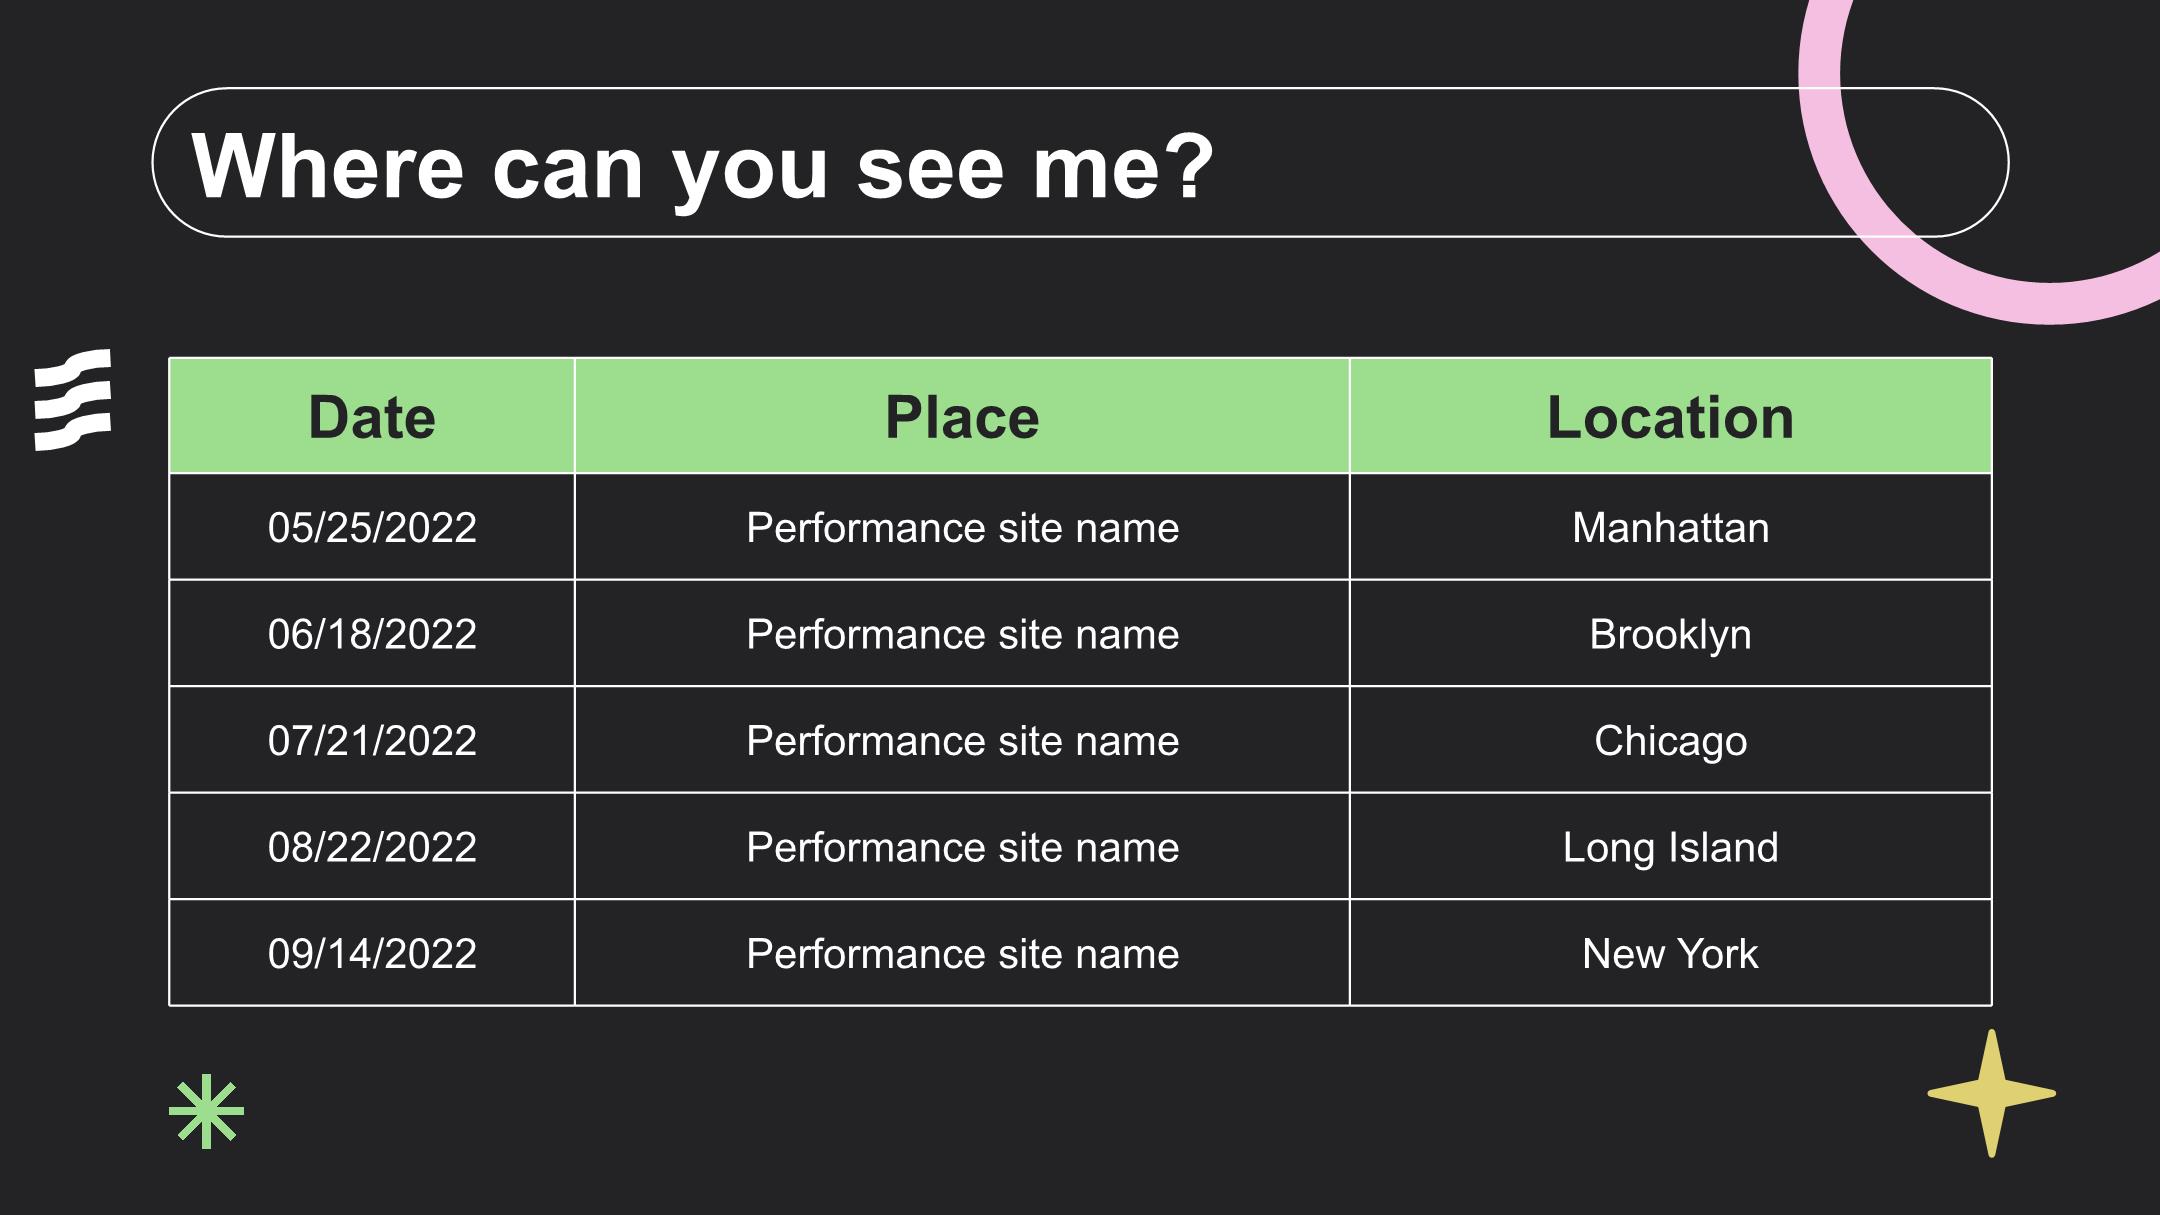This screenshot has height=1215, width=2160.
Task: Select the Chicago location cell
Action: (1671, 740)
